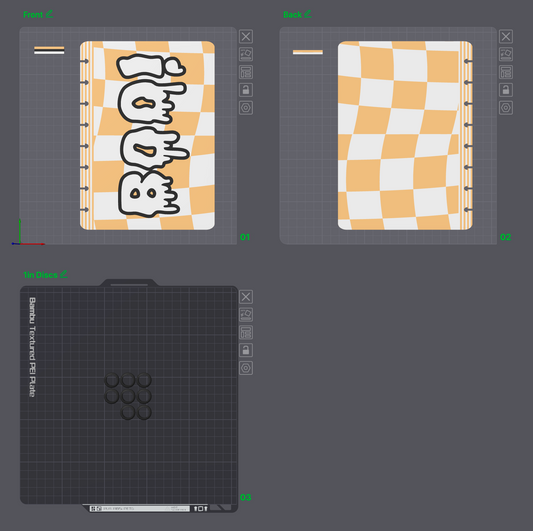Click the '1in Discs' plate name label
The height and width of the screenshot is (531, 533).
coord(40,275)
